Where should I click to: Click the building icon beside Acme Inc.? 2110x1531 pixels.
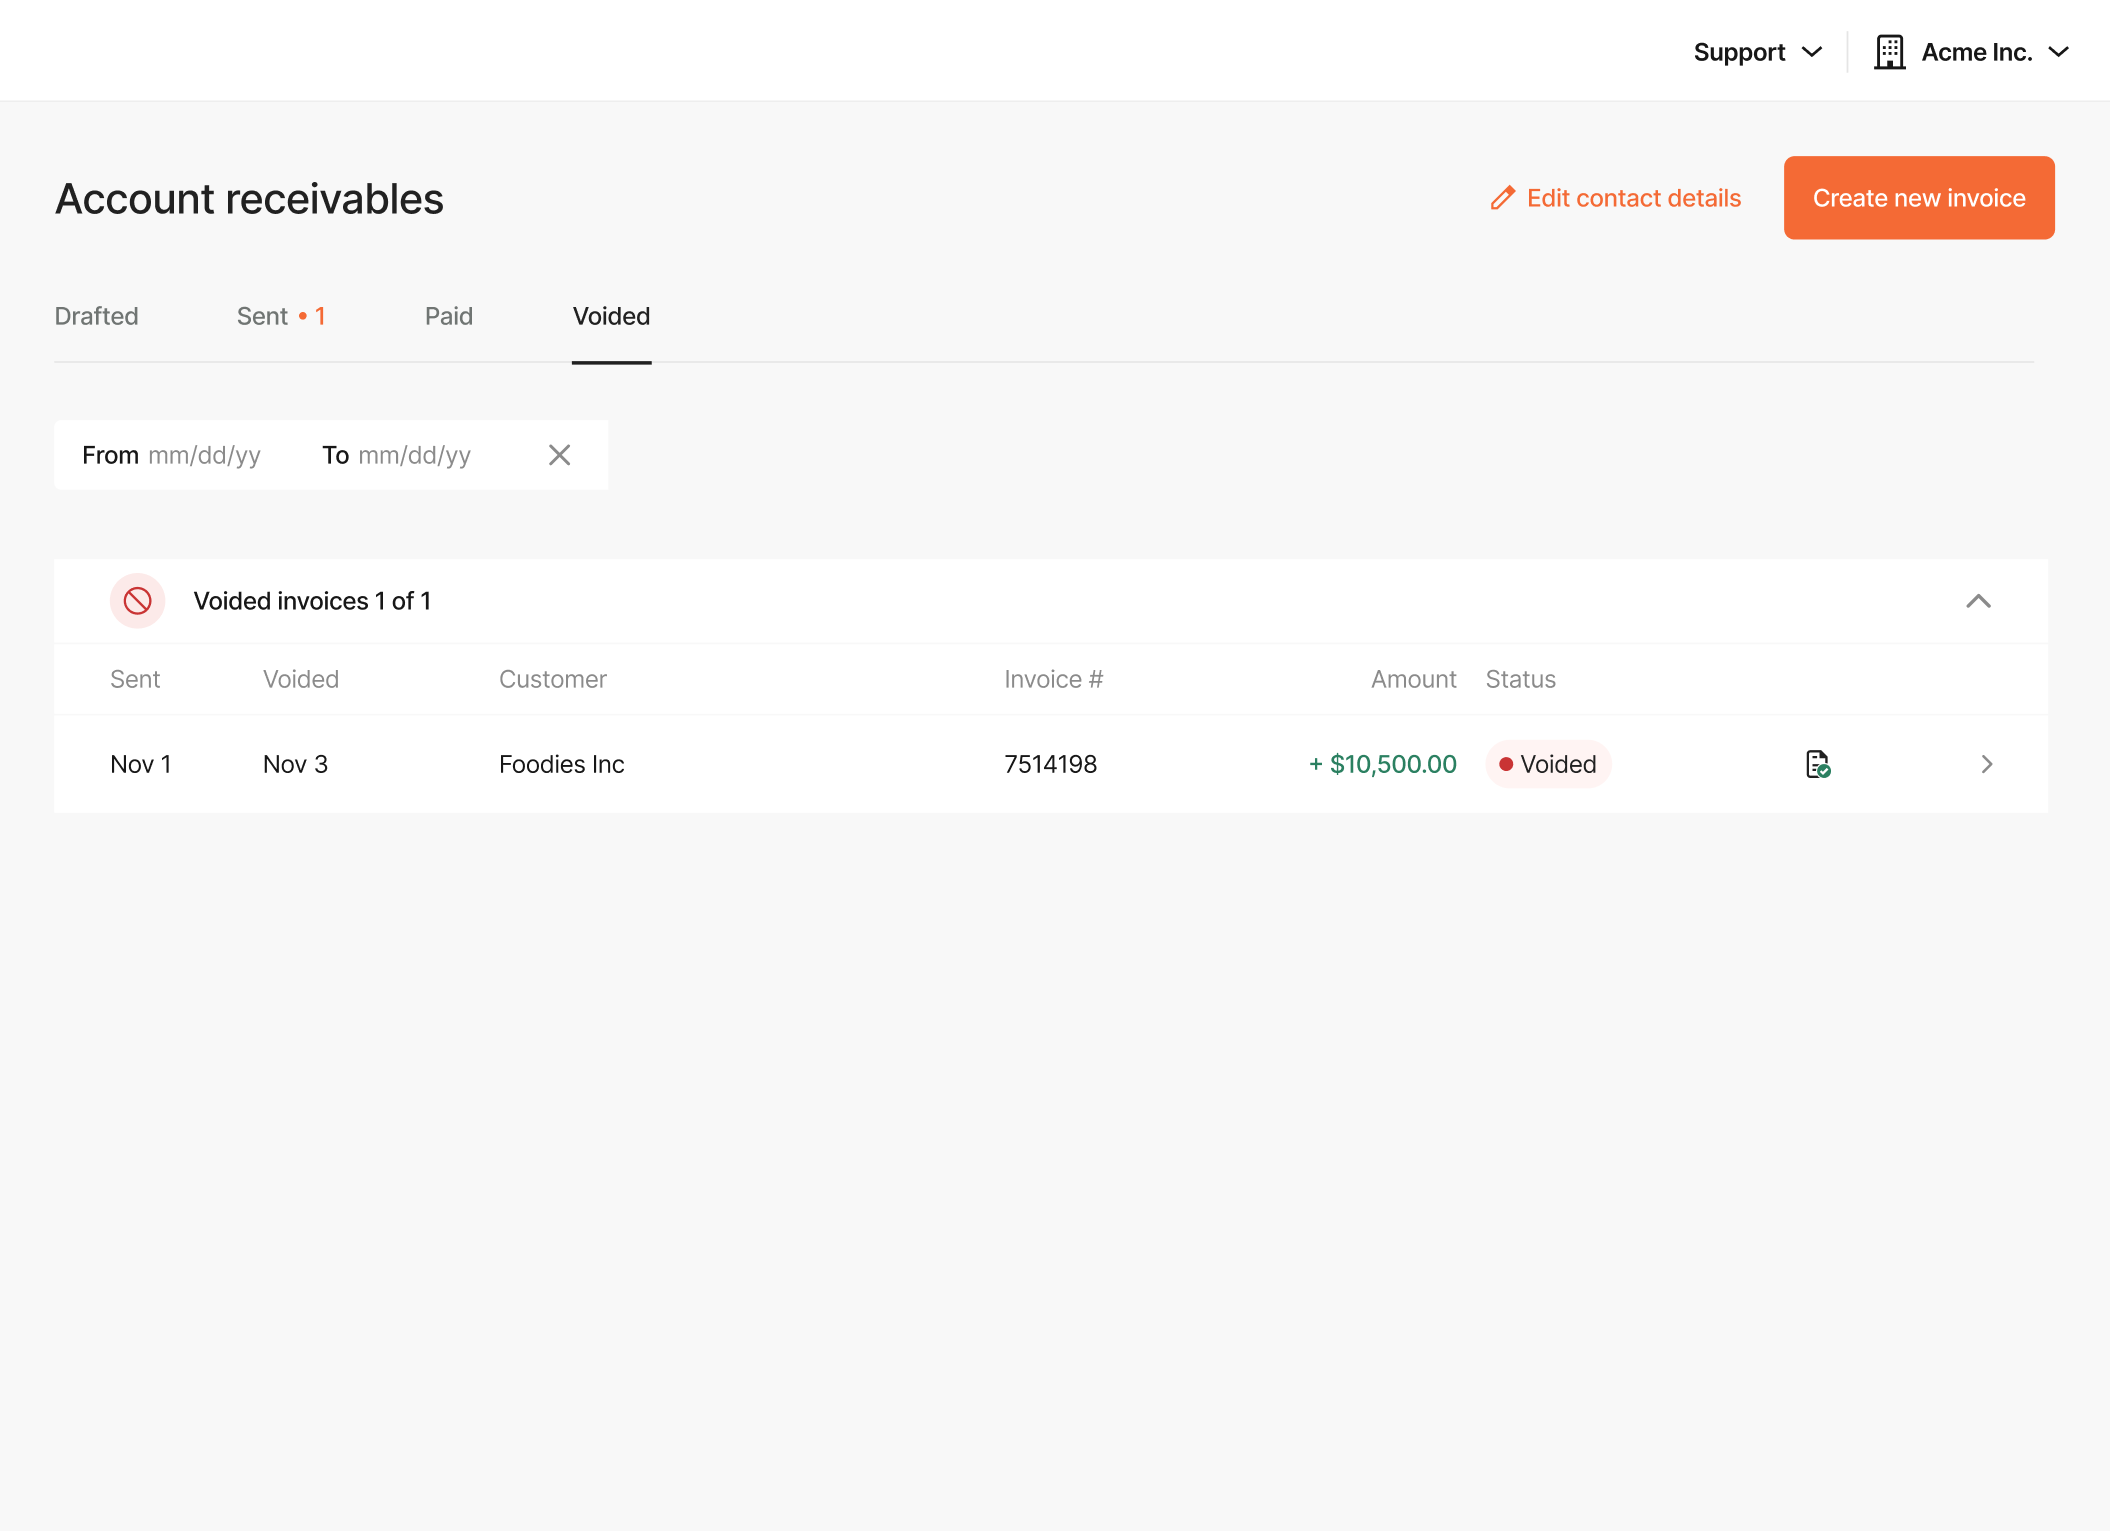point(1889,52)
